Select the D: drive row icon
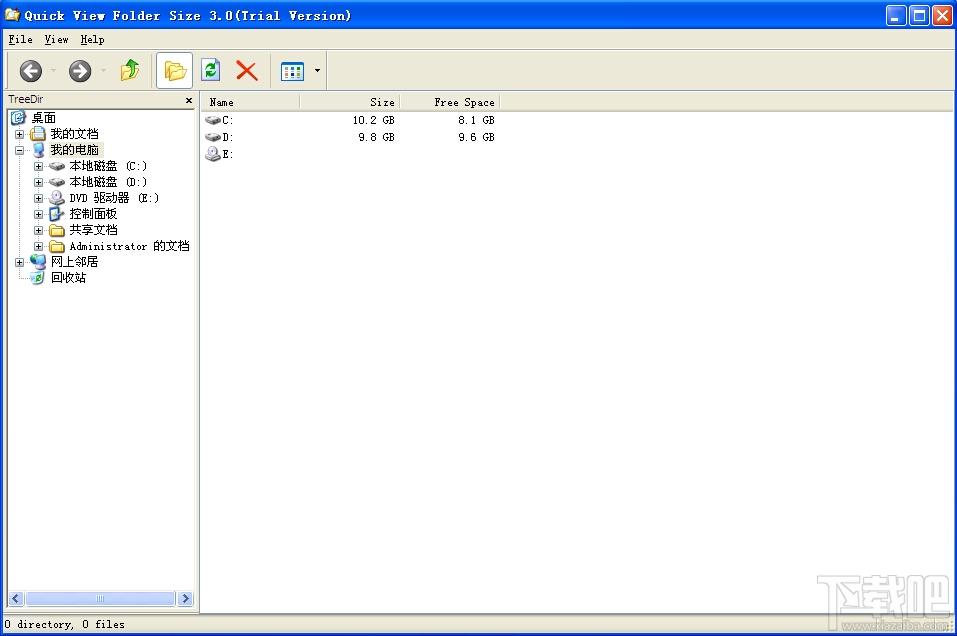The width and height of the screenshot is (957, 636). (213, 137)
